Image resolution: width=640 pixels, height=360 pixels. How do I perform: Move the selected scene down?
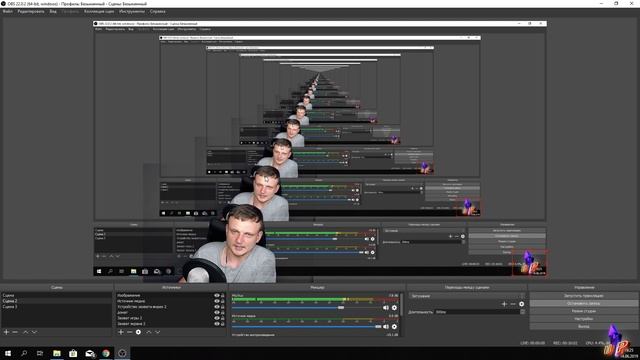tap(34, 332)
